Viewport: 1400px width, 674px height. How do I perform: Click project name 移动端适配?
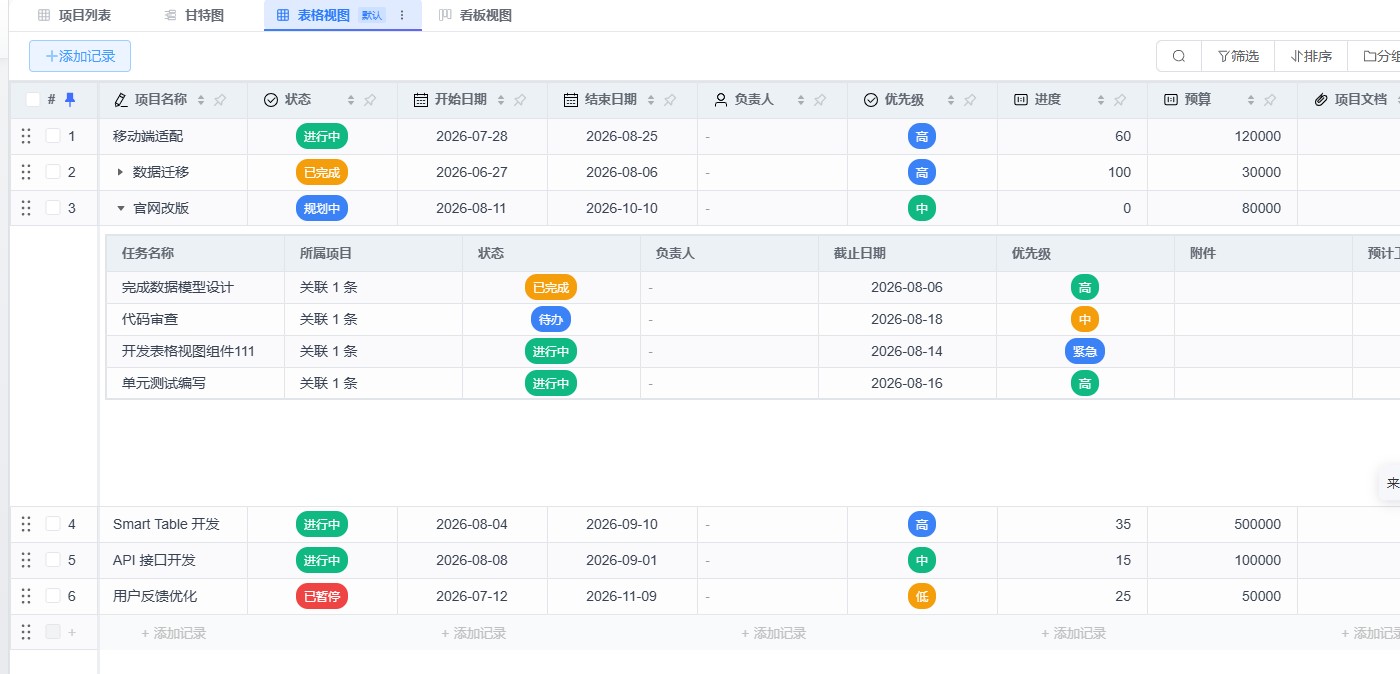(148, 136)
